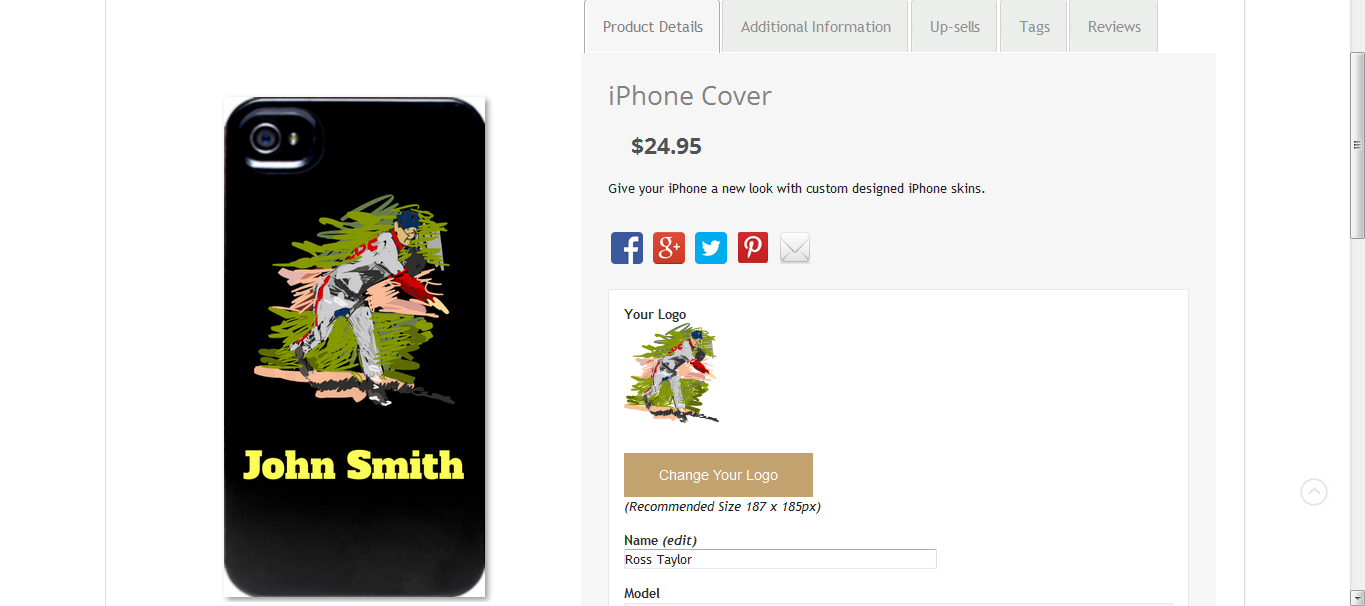Click the Change Your Logo button

(x=718, y=475)
